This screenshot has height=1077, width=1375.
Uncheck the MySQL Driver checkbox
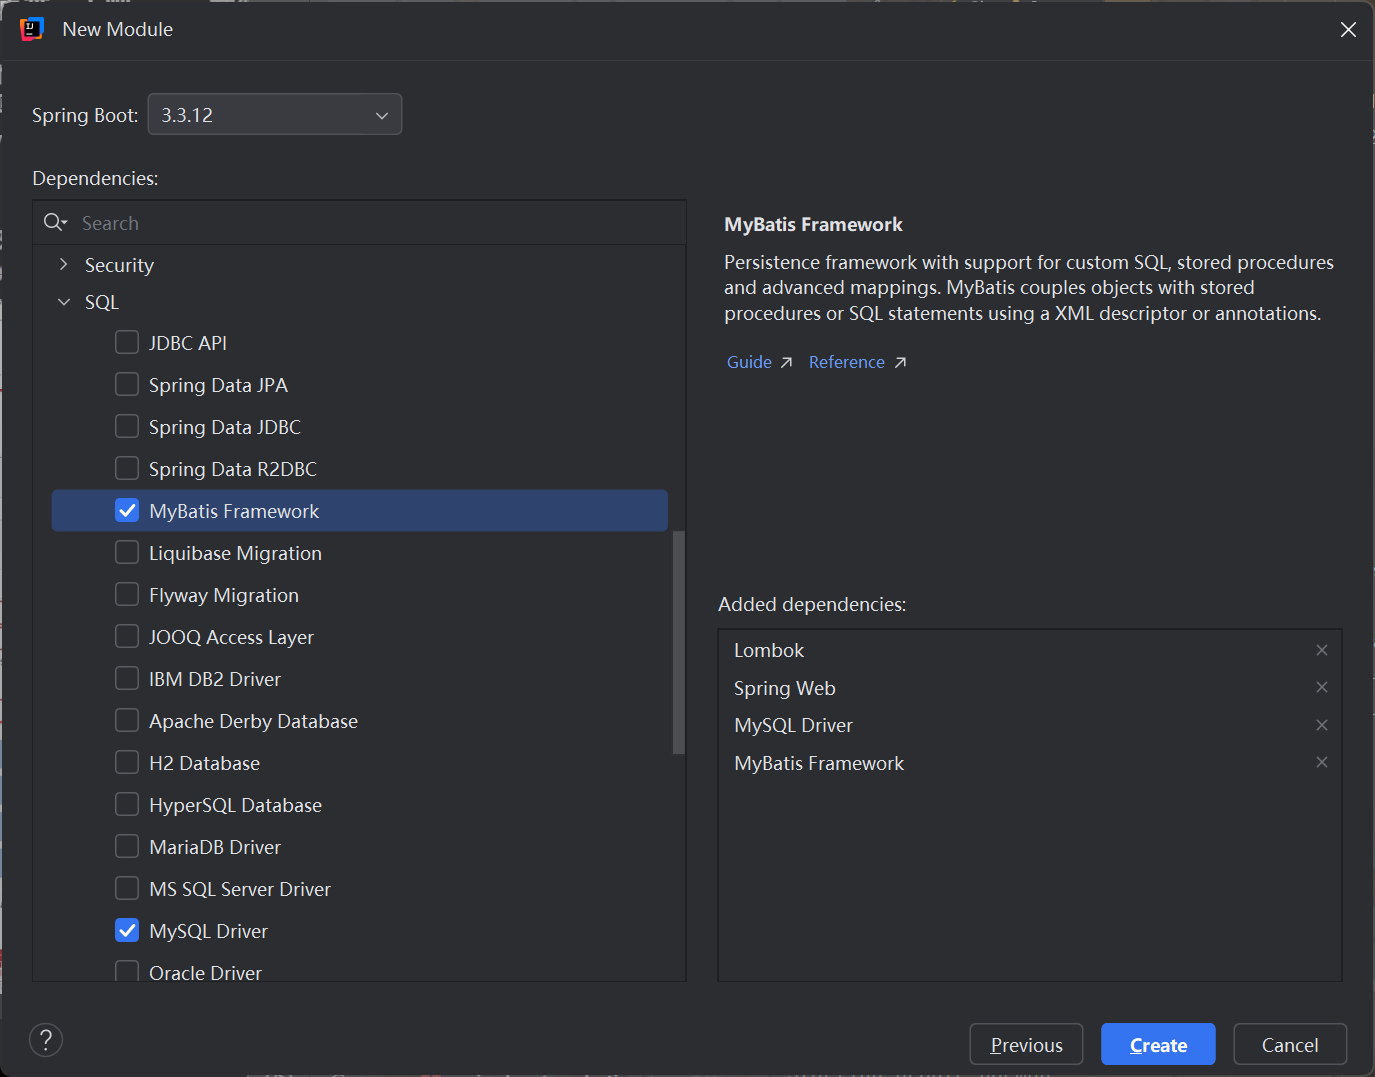point(127,931)
